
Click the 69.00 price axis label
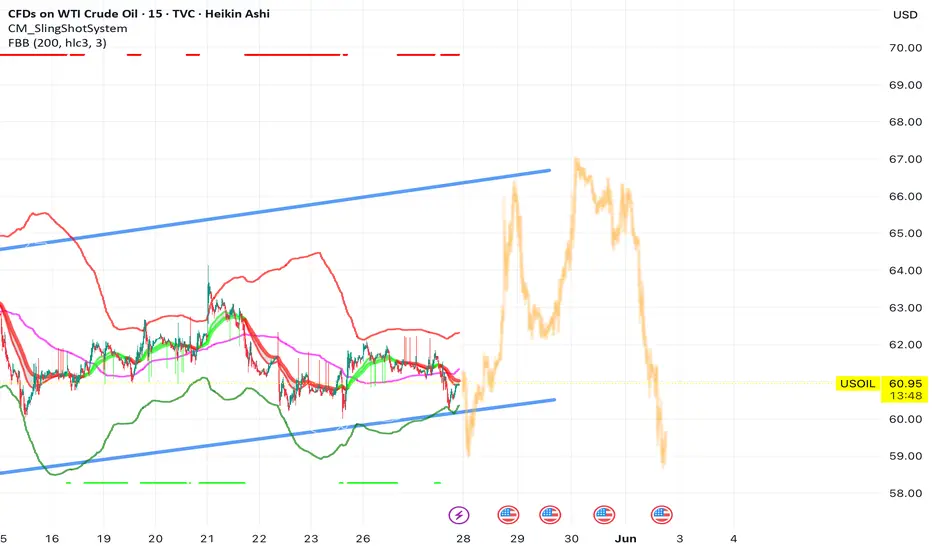click(905, 85)
